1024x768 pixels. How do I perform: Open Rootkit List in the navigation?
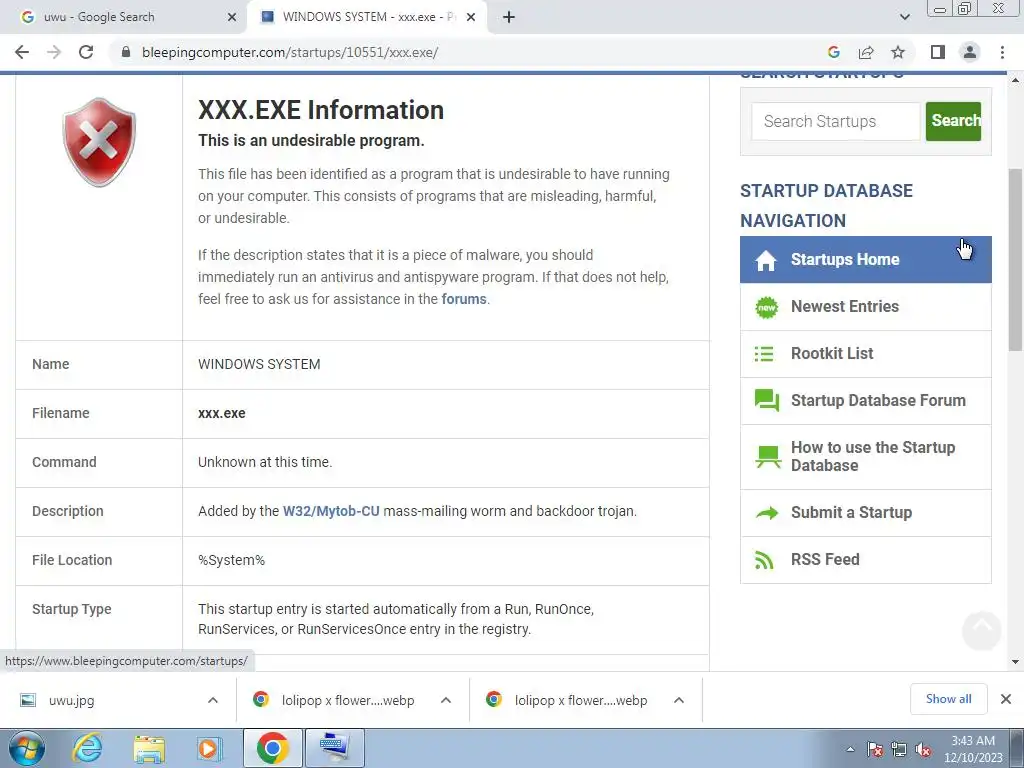coord(865,353)
